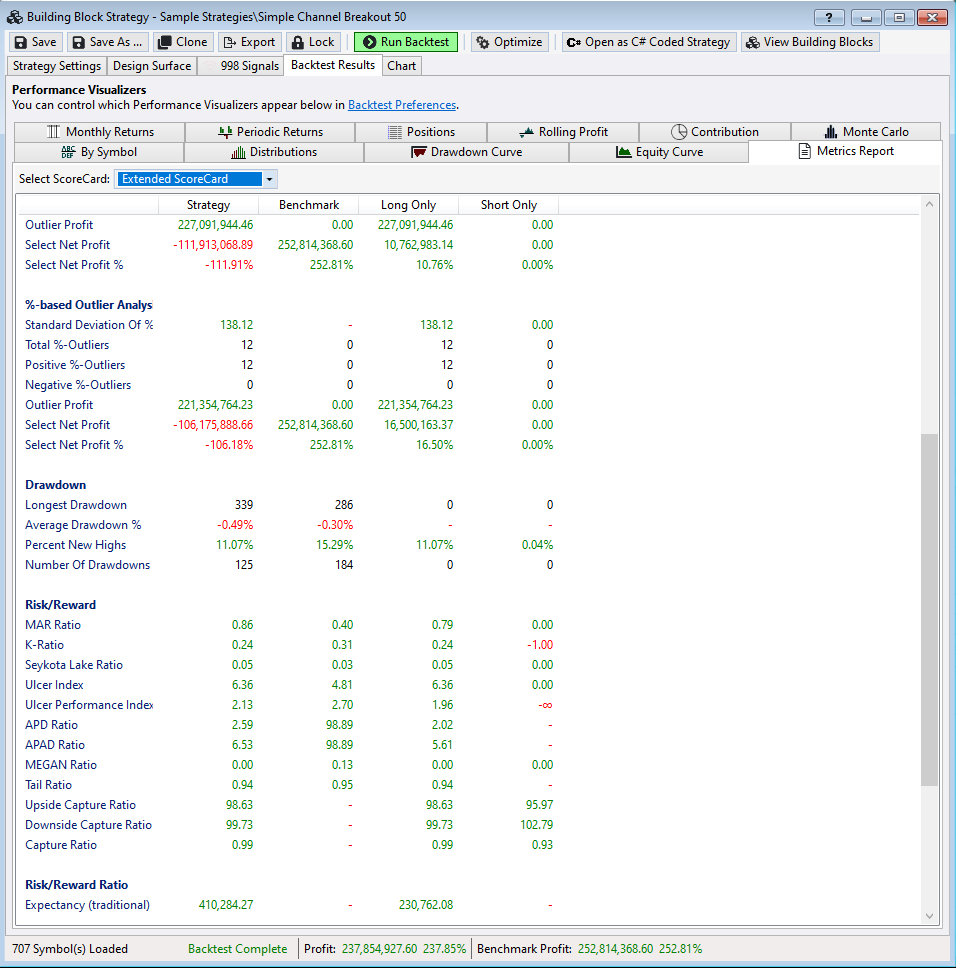The height and width of the screenshot is (968, 956).
Task: Clone the current strategy
Action: click(182, 42)
